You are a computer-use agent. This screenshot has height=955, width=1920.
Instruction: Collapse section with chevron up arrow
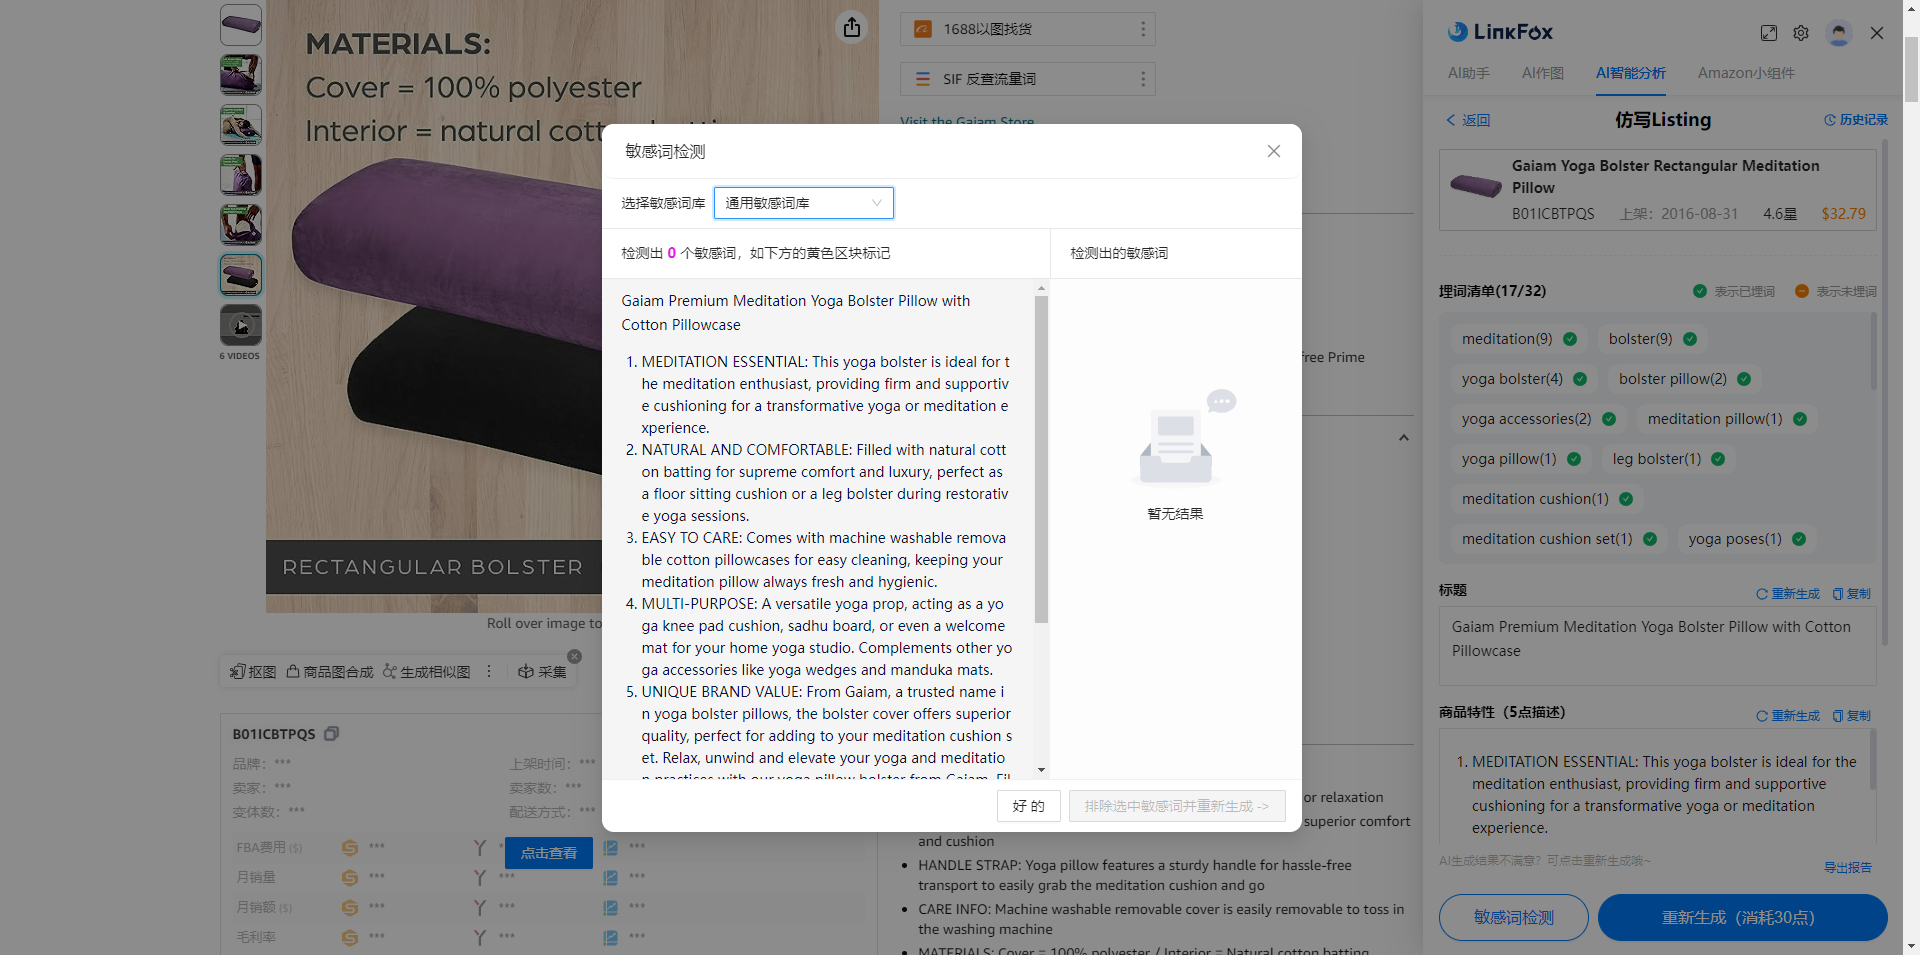click(1404, 438)
